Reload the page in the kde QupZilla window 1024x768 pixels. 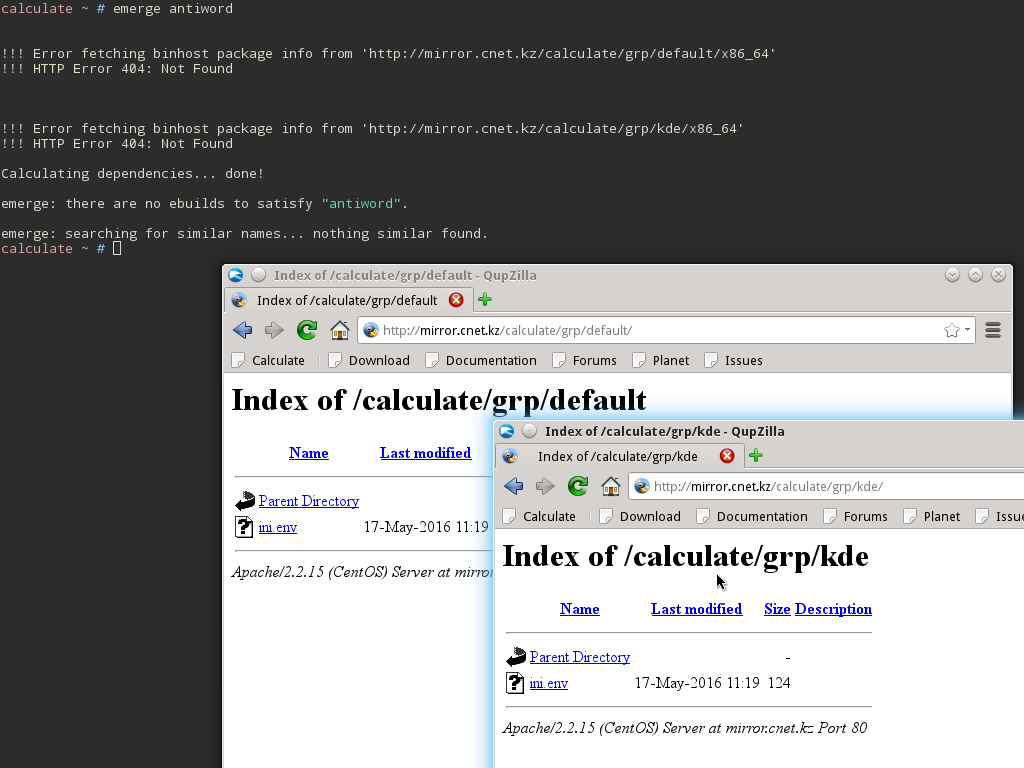point(577,487)
